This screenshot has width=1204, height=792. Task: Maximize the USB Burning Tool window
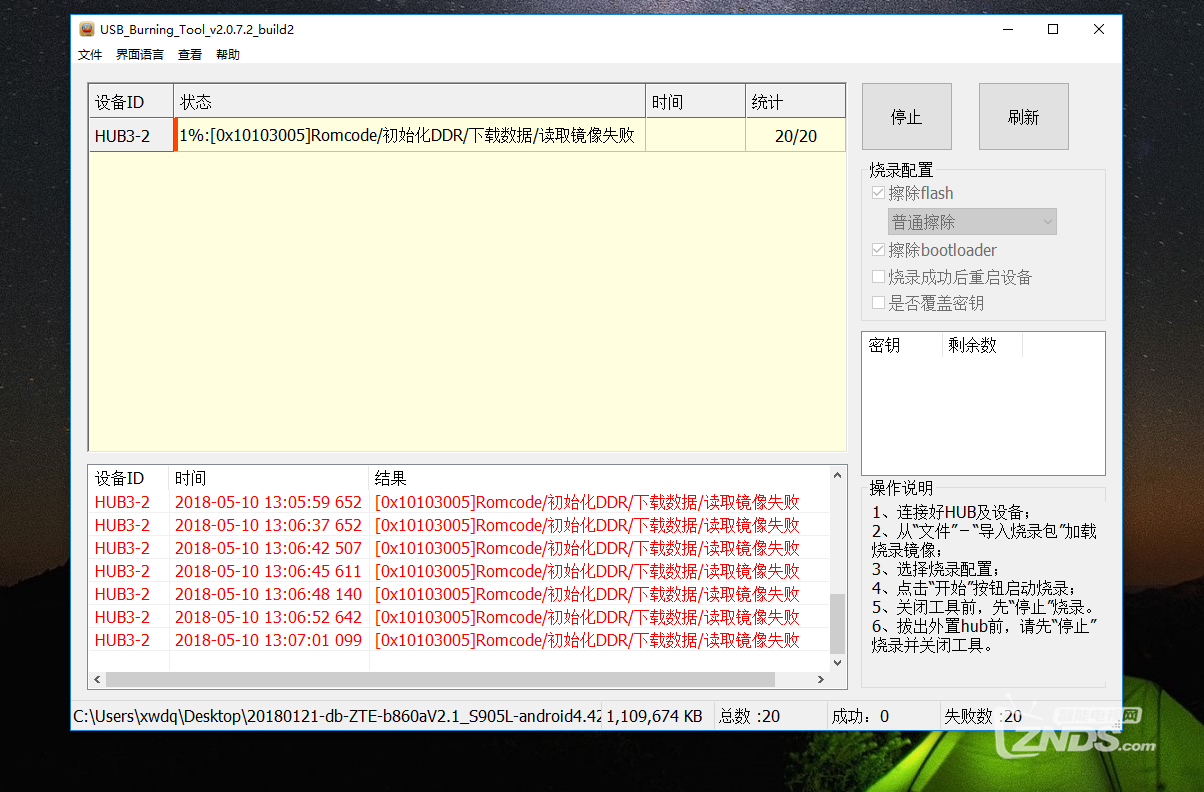[1053, 29]
